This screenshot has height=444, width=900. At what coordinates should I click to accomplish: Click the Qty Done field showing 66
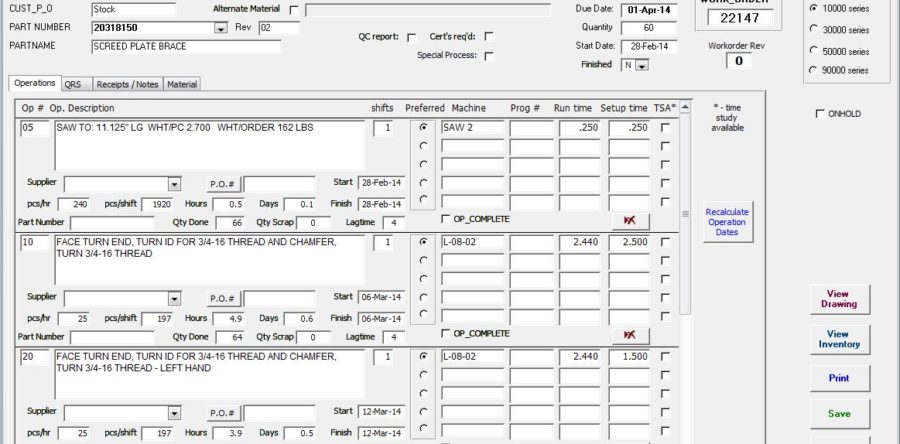(230, 223)
